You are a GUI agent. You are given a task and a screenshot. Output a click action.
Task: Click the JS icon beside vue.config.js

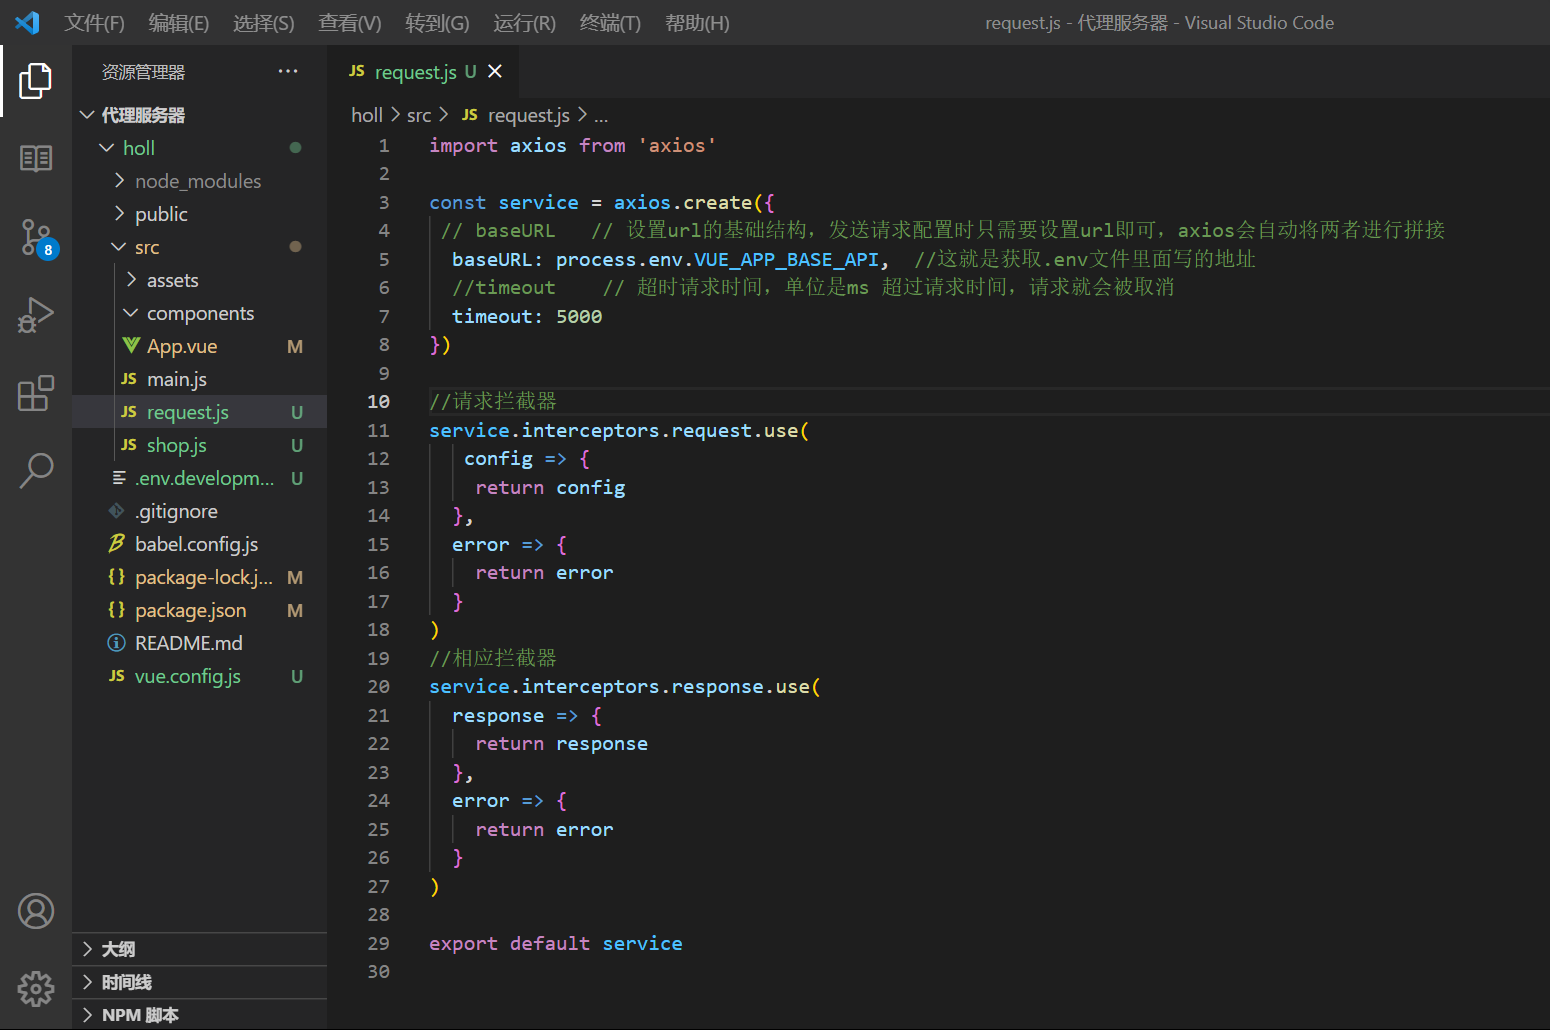(117, 676)
